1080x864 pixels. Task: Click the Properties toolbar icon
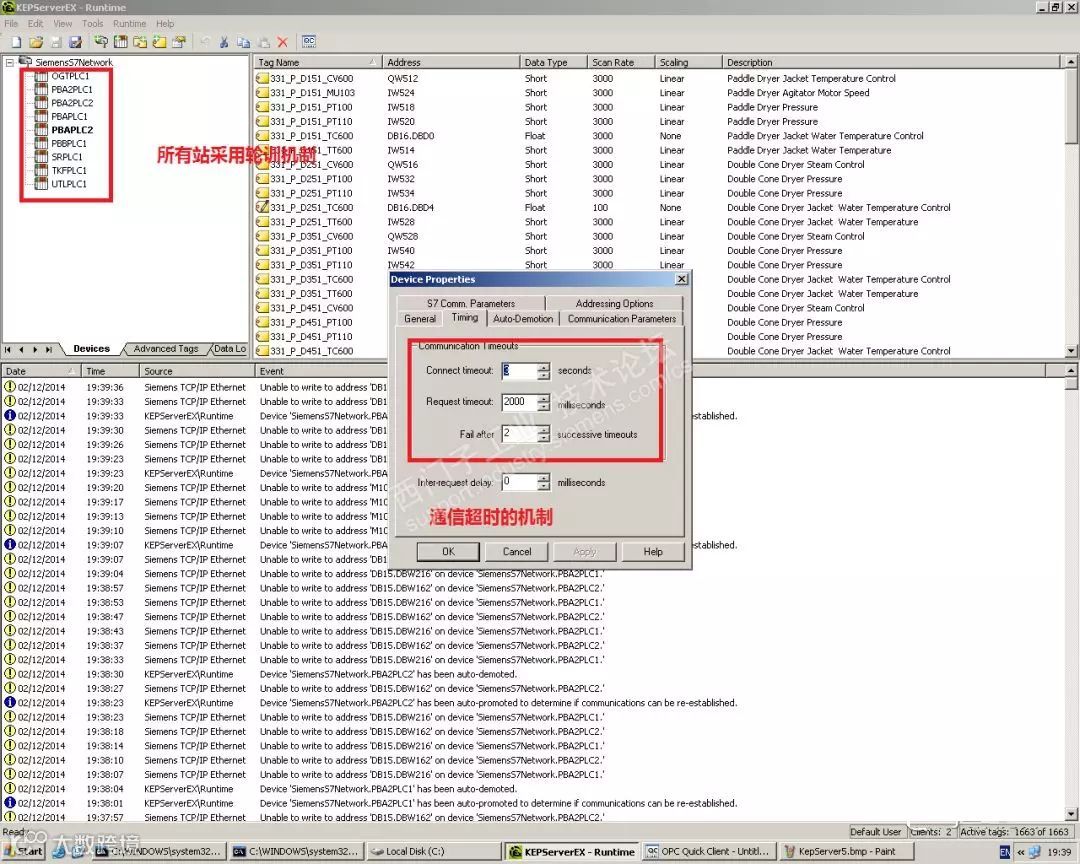pos(179,42)
